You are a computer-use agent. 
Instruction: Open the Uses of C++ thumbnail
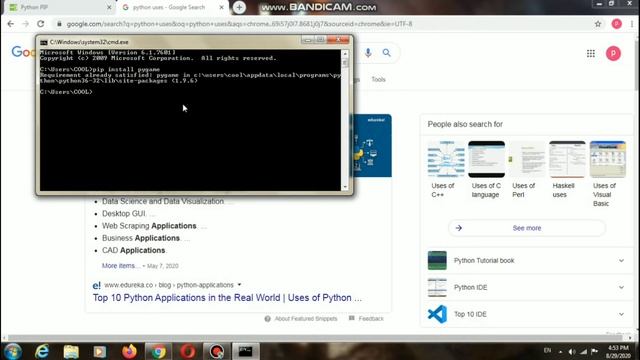[446, 159]
